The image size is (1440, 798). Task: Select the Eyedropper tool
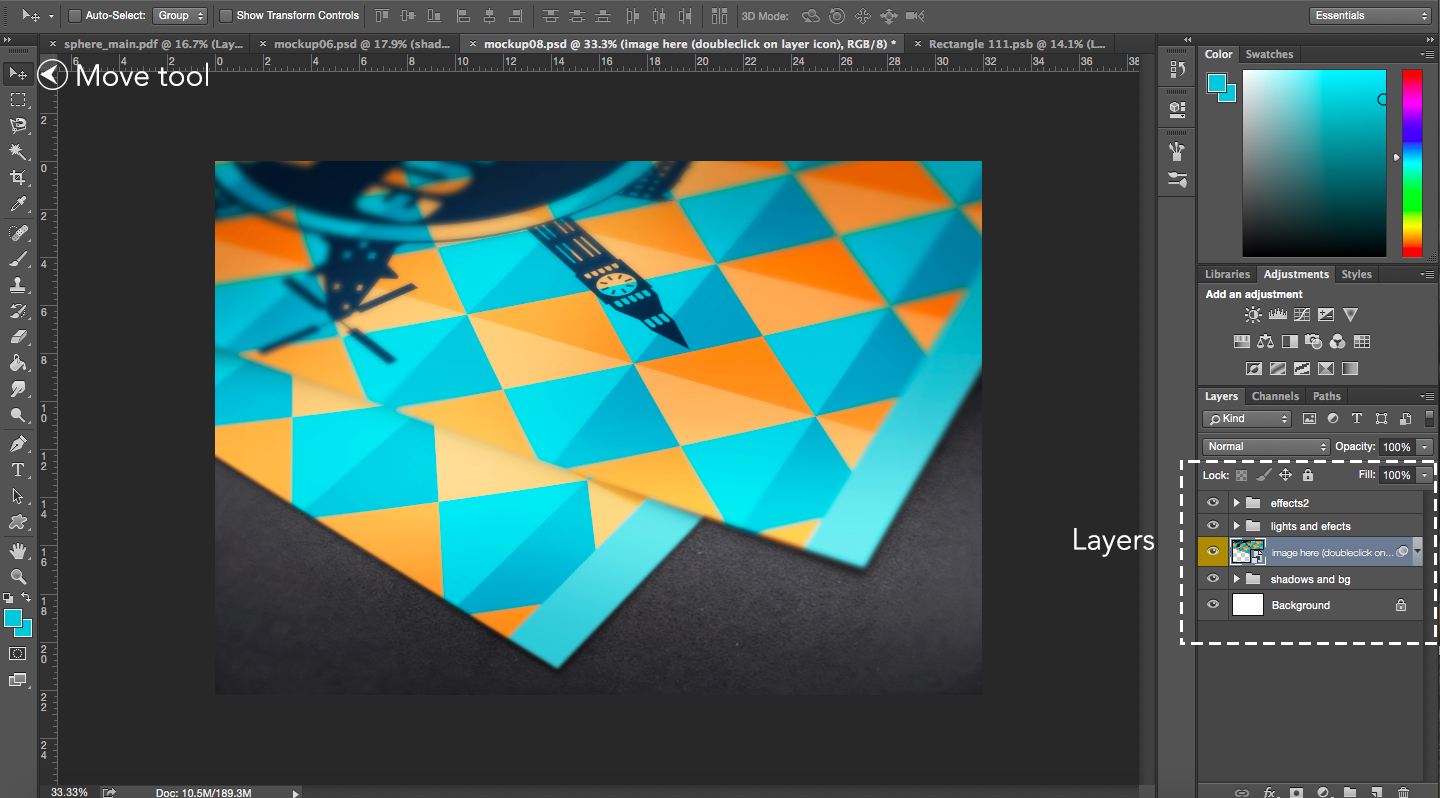coord(18,205)
